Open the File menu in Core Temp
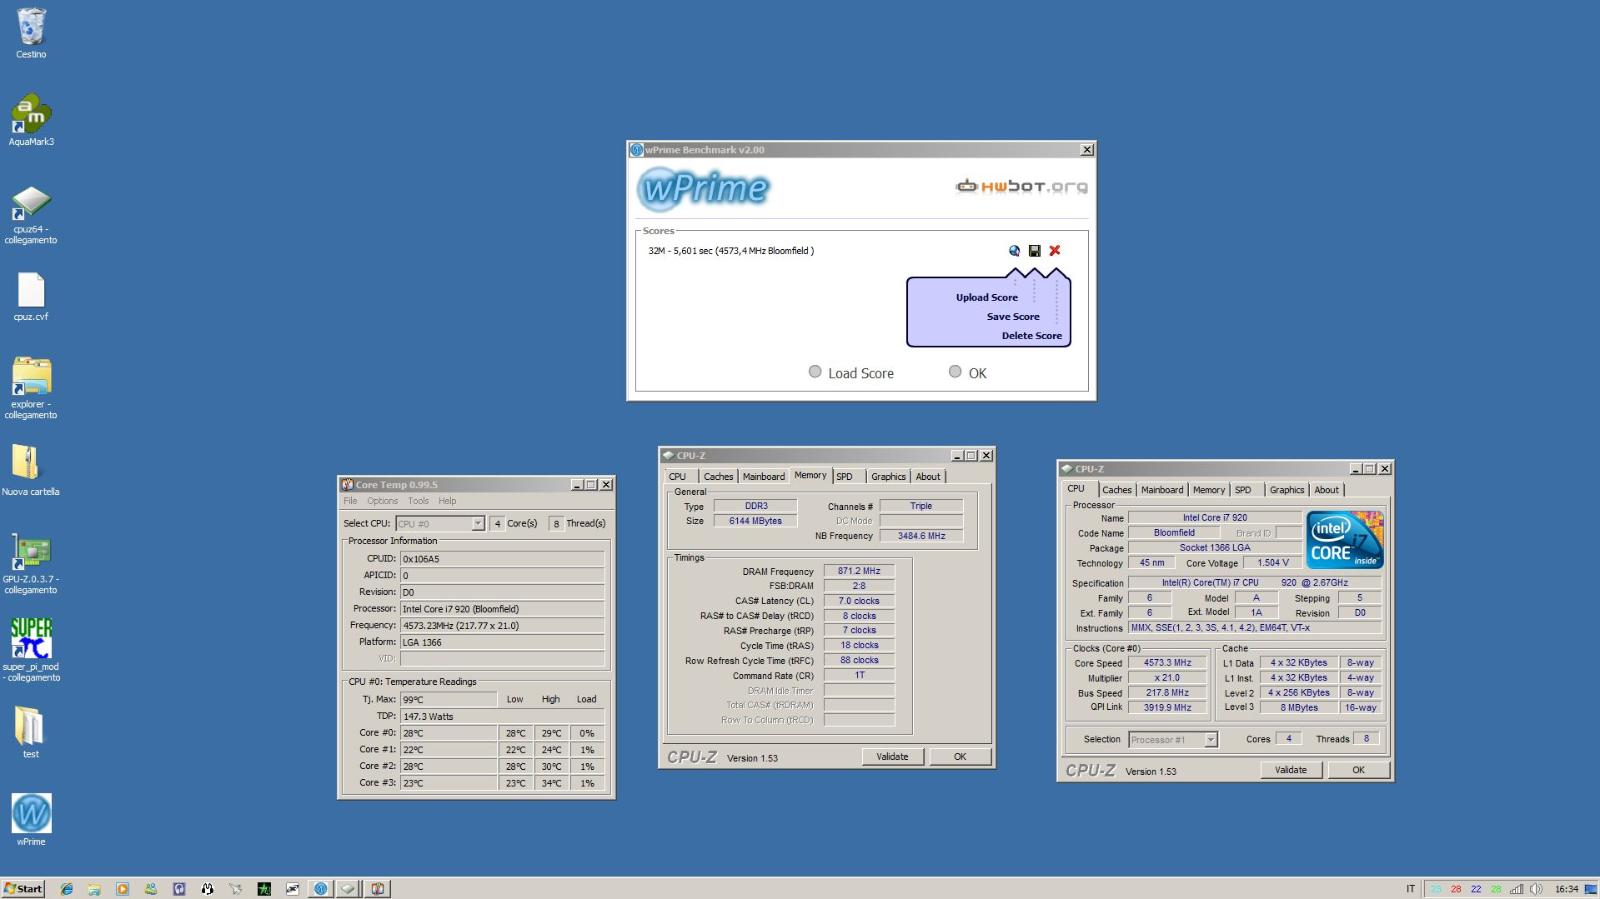The image size is (1600, 899). point(350,501)
